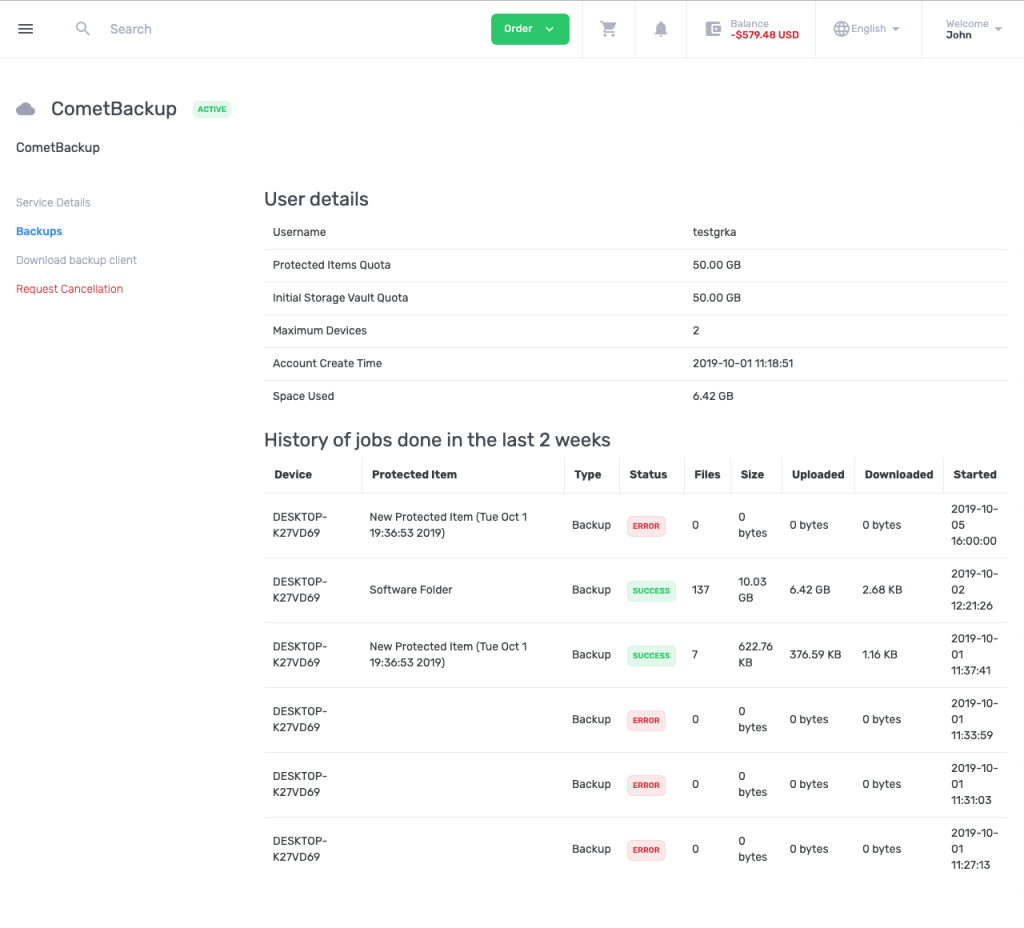Open the Order dropdown button

[x=530, y=29]
